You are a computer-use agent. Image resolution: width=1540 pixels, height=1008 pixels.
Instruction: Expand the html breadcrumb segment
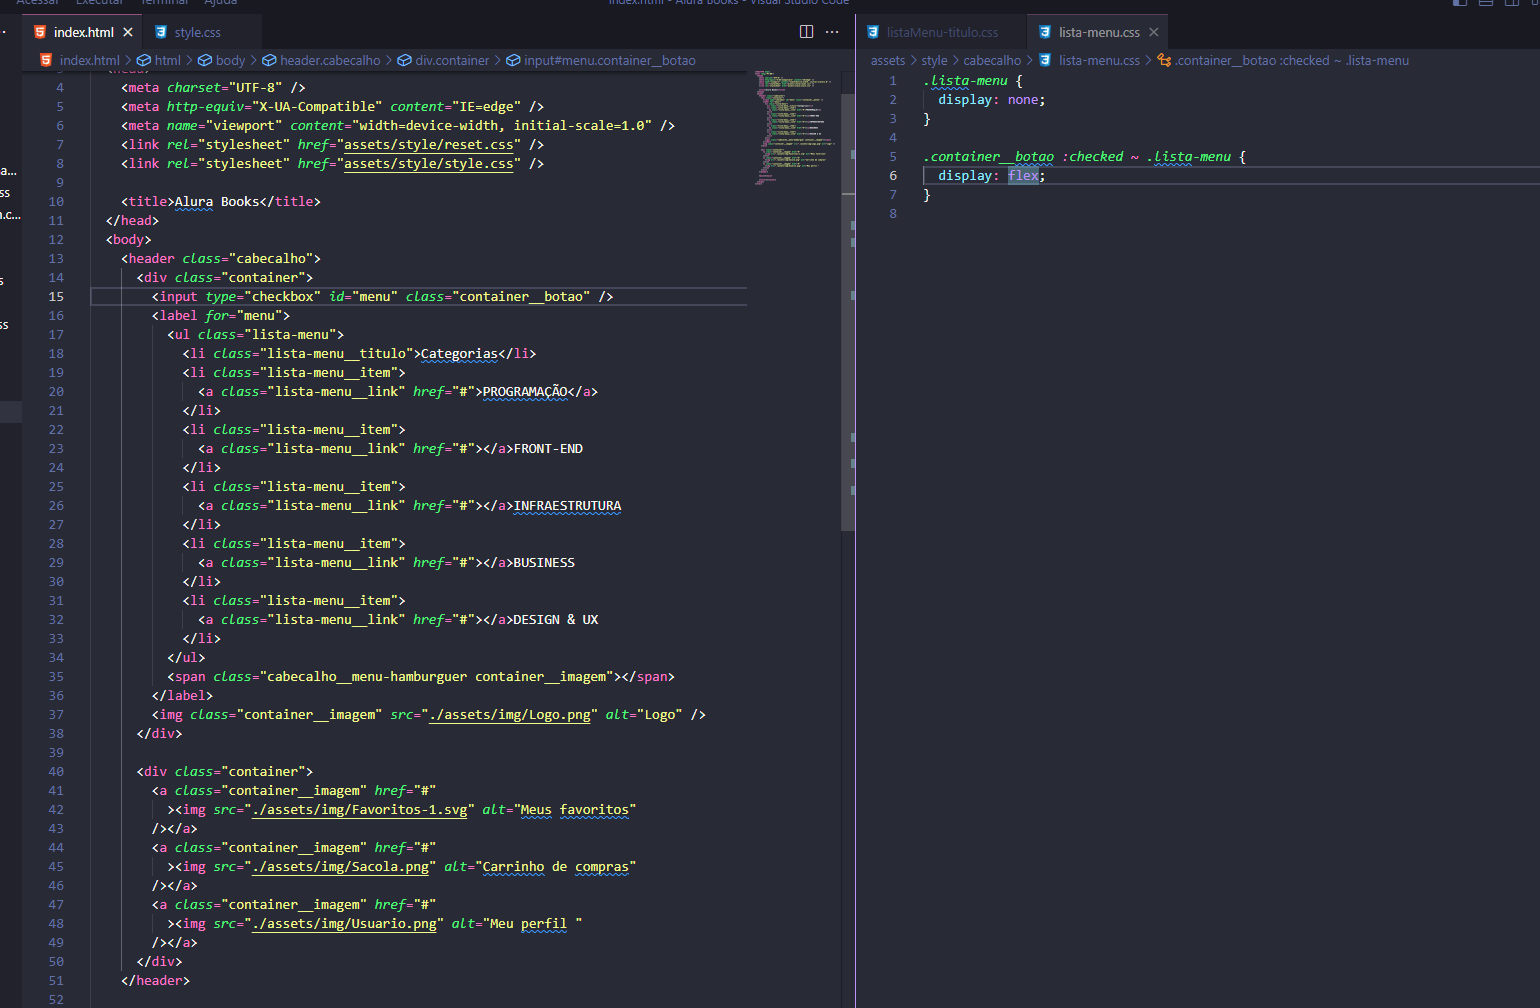[168, 60]
